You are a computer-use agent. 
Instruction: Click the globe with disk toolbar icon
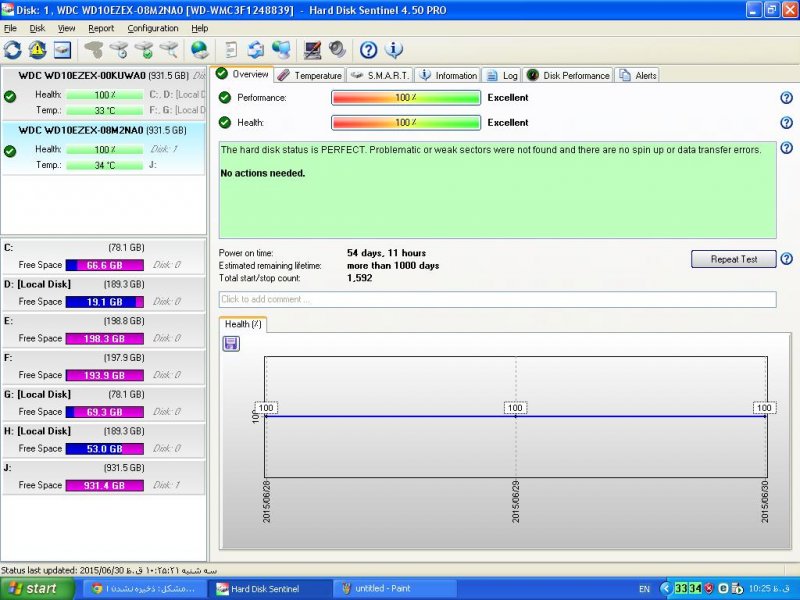point(199,50)
